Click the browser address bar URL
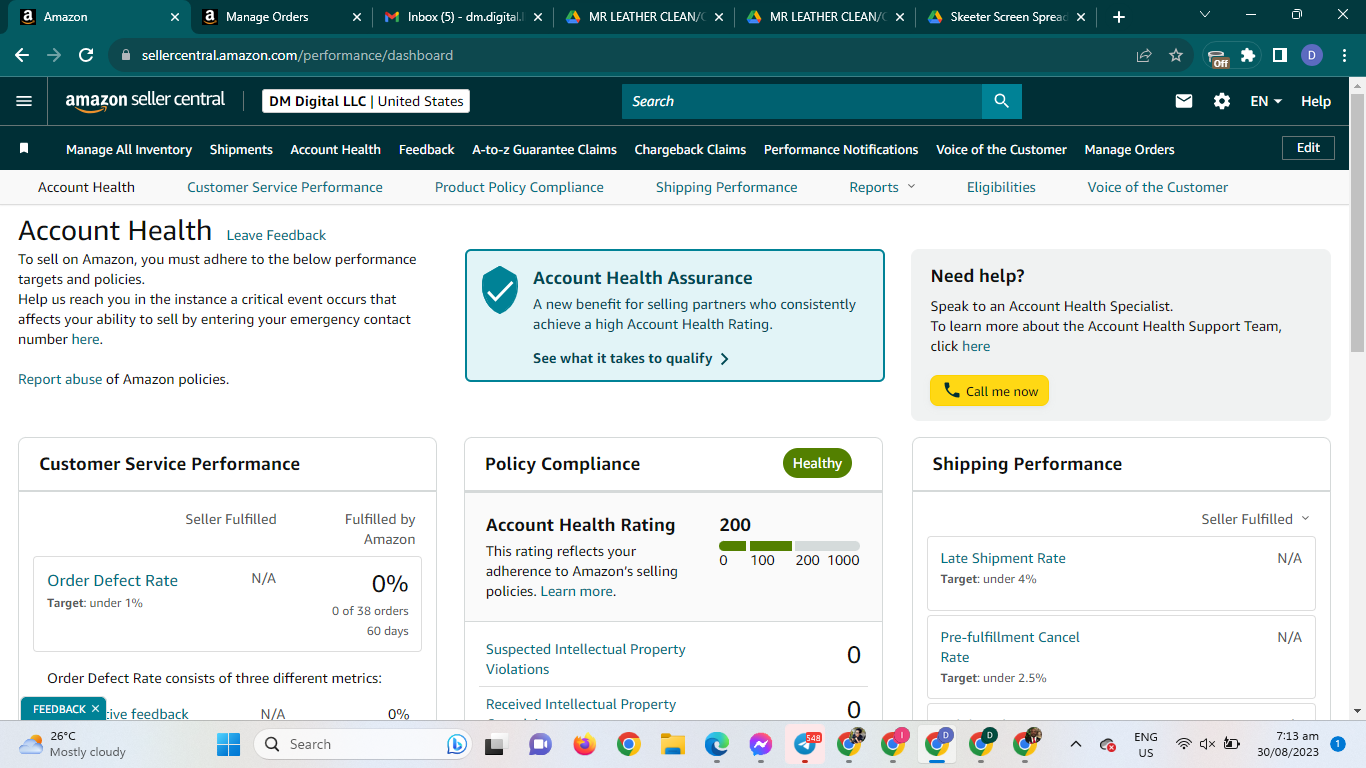This screenshot has width=1366, height=768. tap(297, 55)
